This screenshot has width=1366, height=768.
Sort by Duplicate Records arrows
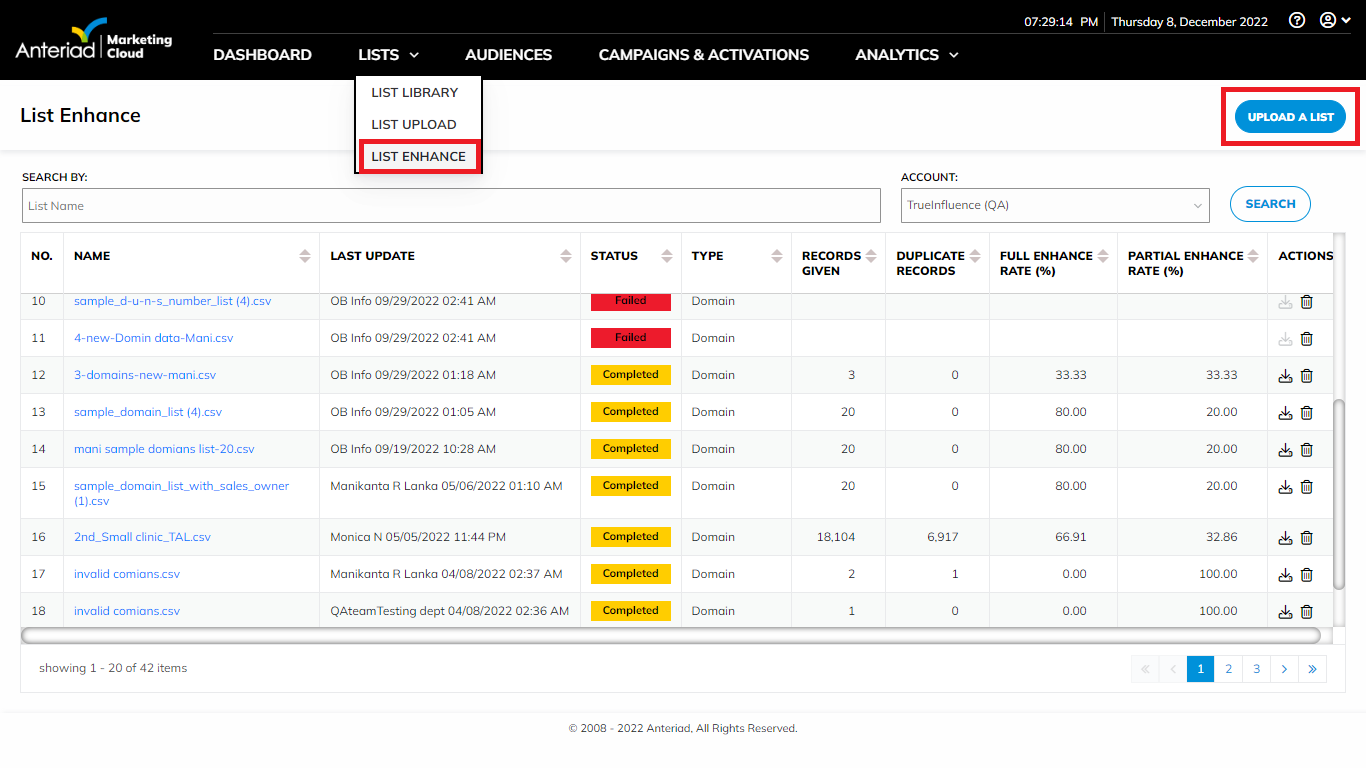(x=975, y=256)
